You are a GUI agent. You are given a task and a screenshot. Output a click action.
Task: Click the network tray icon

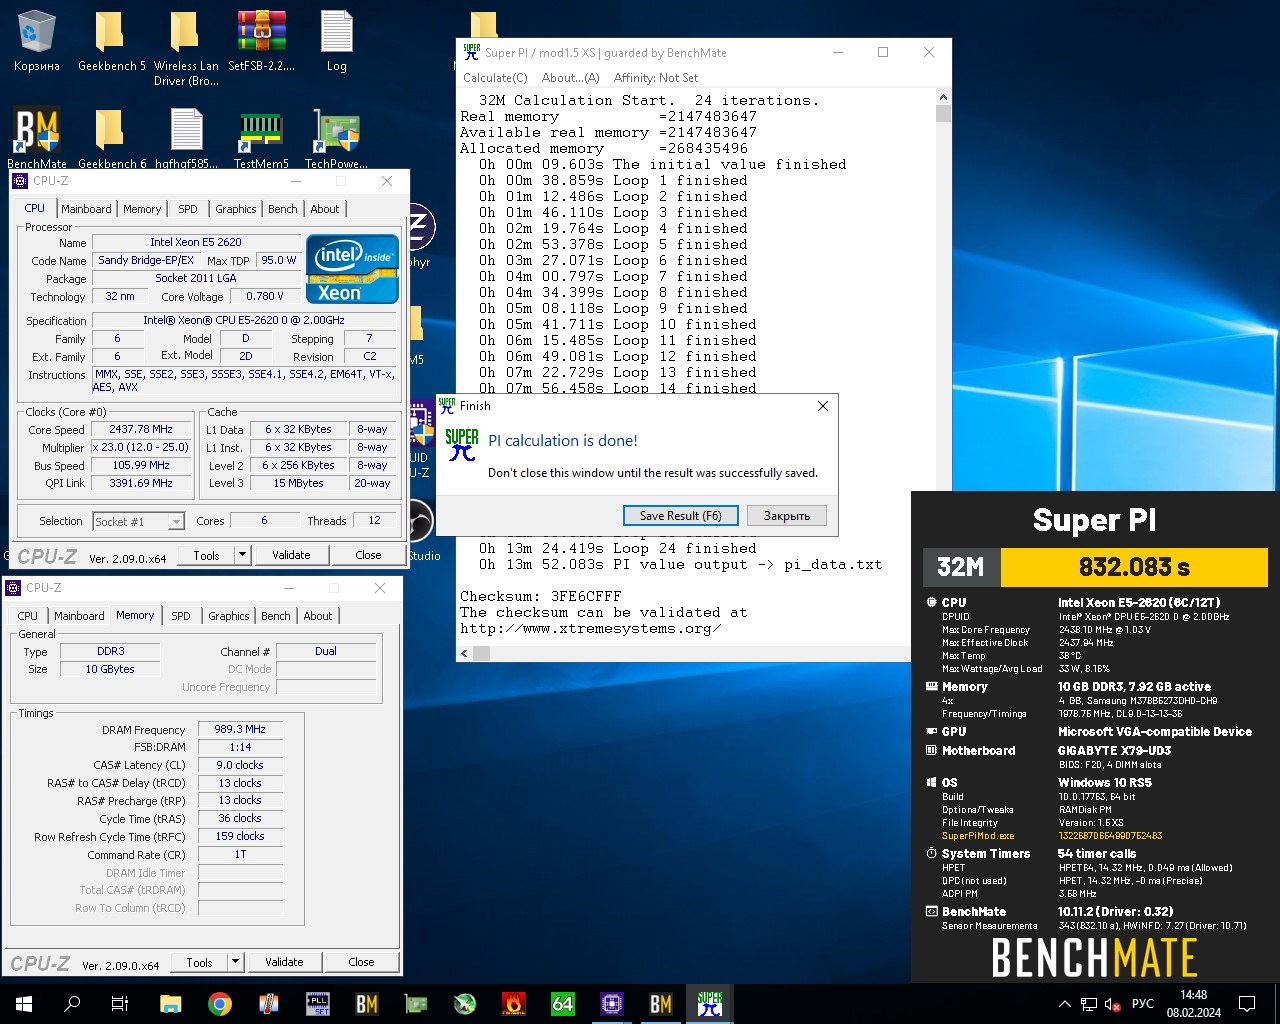click(1088, 1004)
